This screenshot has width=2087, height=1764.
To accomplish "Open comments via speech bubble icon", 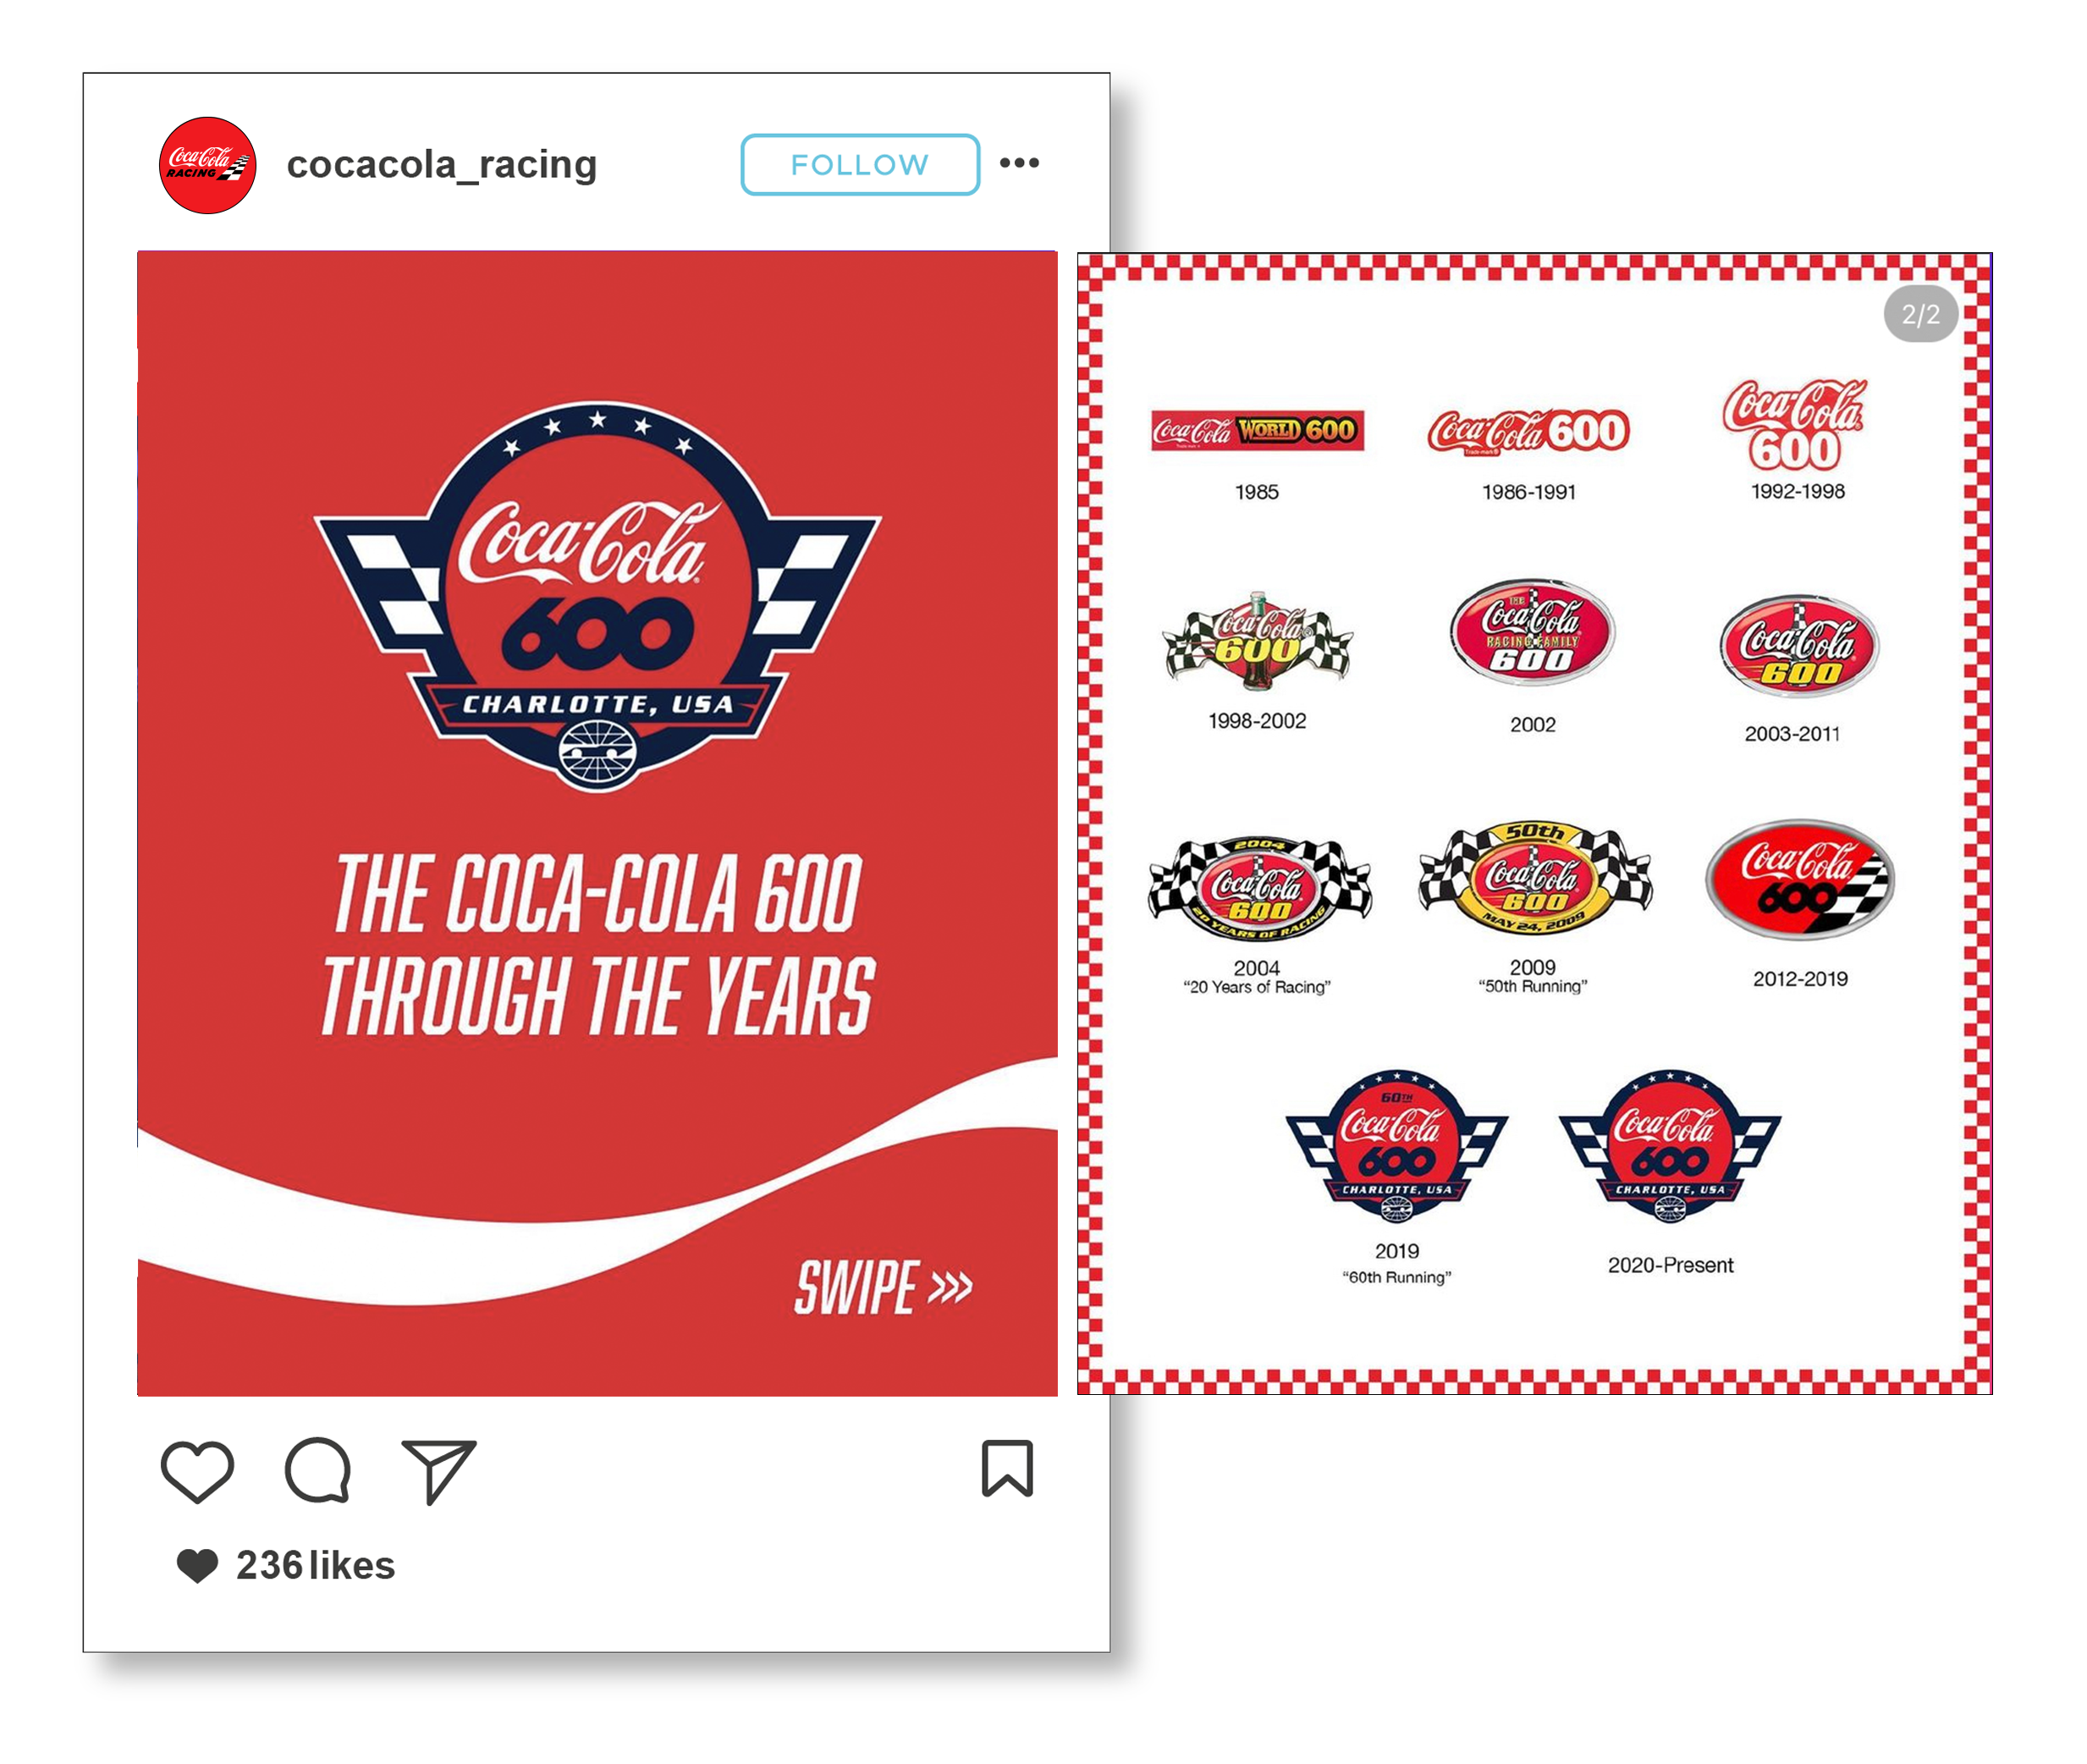I will coord(318,1470).
